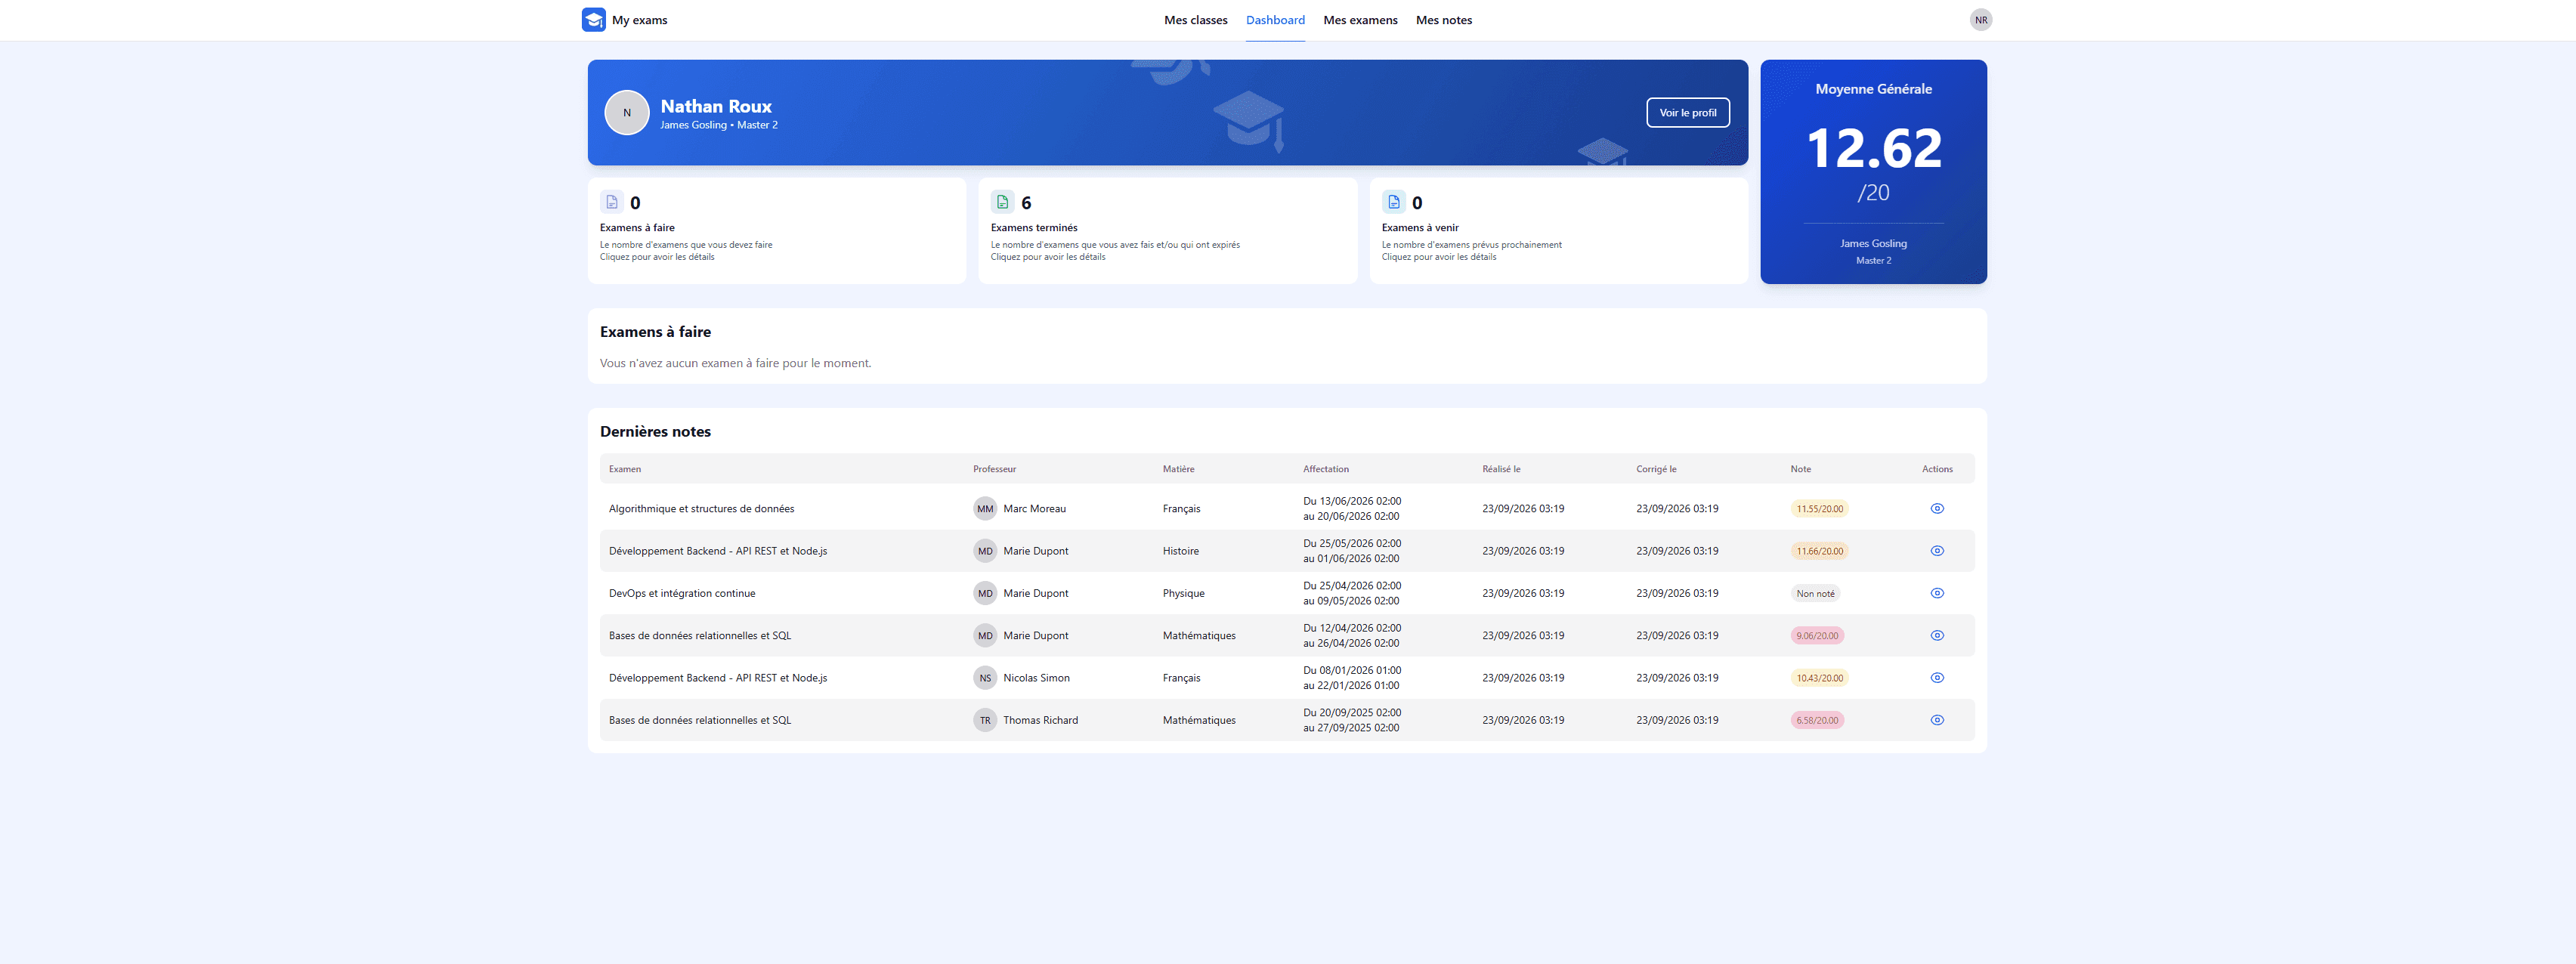The width and height of the screenshot is (2576, 964).
Task: Open the Examens à faire stat card
Action: pos(776,231)
